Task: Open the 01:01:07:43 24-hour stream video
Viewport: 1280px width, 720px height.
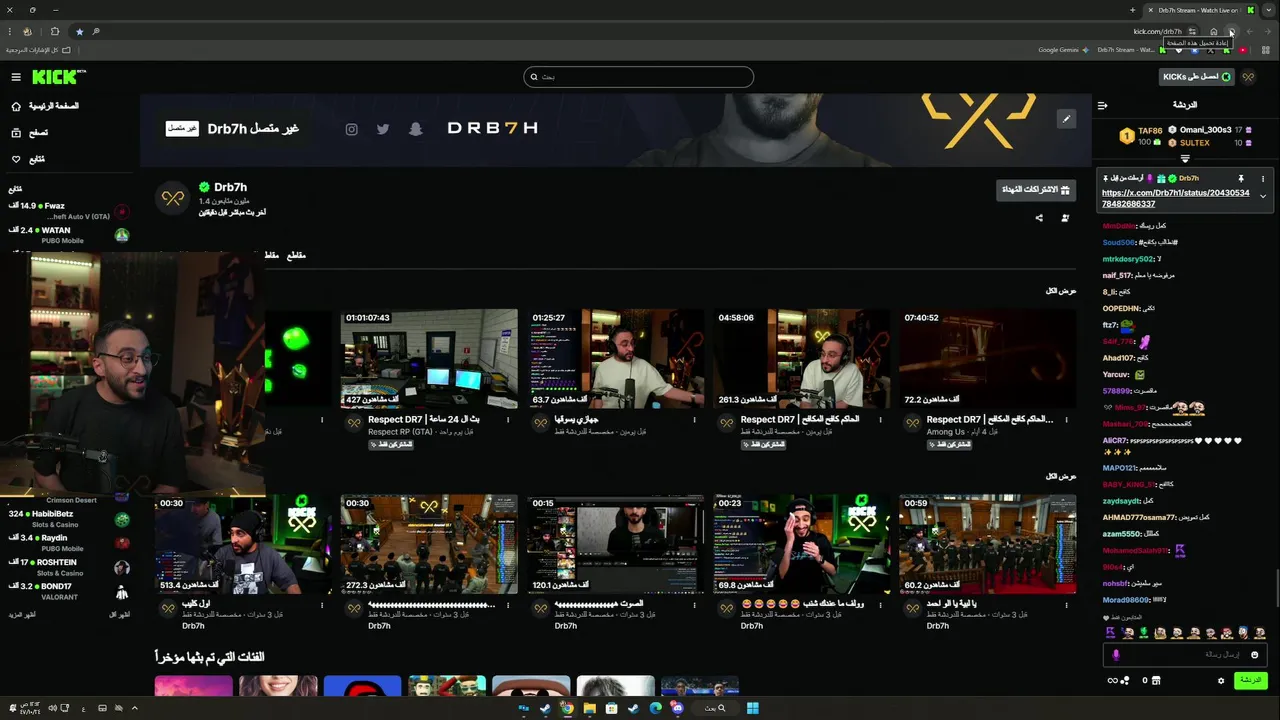Action: pyautogui.click(x=429, y=359)
